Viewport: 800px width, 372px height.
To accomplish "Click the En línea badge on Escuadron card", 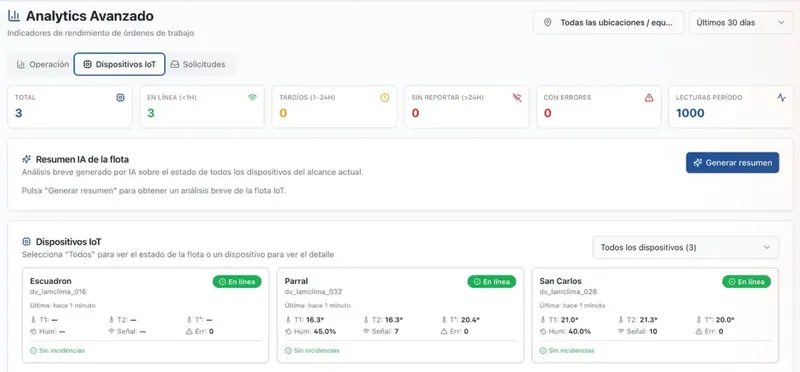I will pyautogui.click(x=237, y=282).
